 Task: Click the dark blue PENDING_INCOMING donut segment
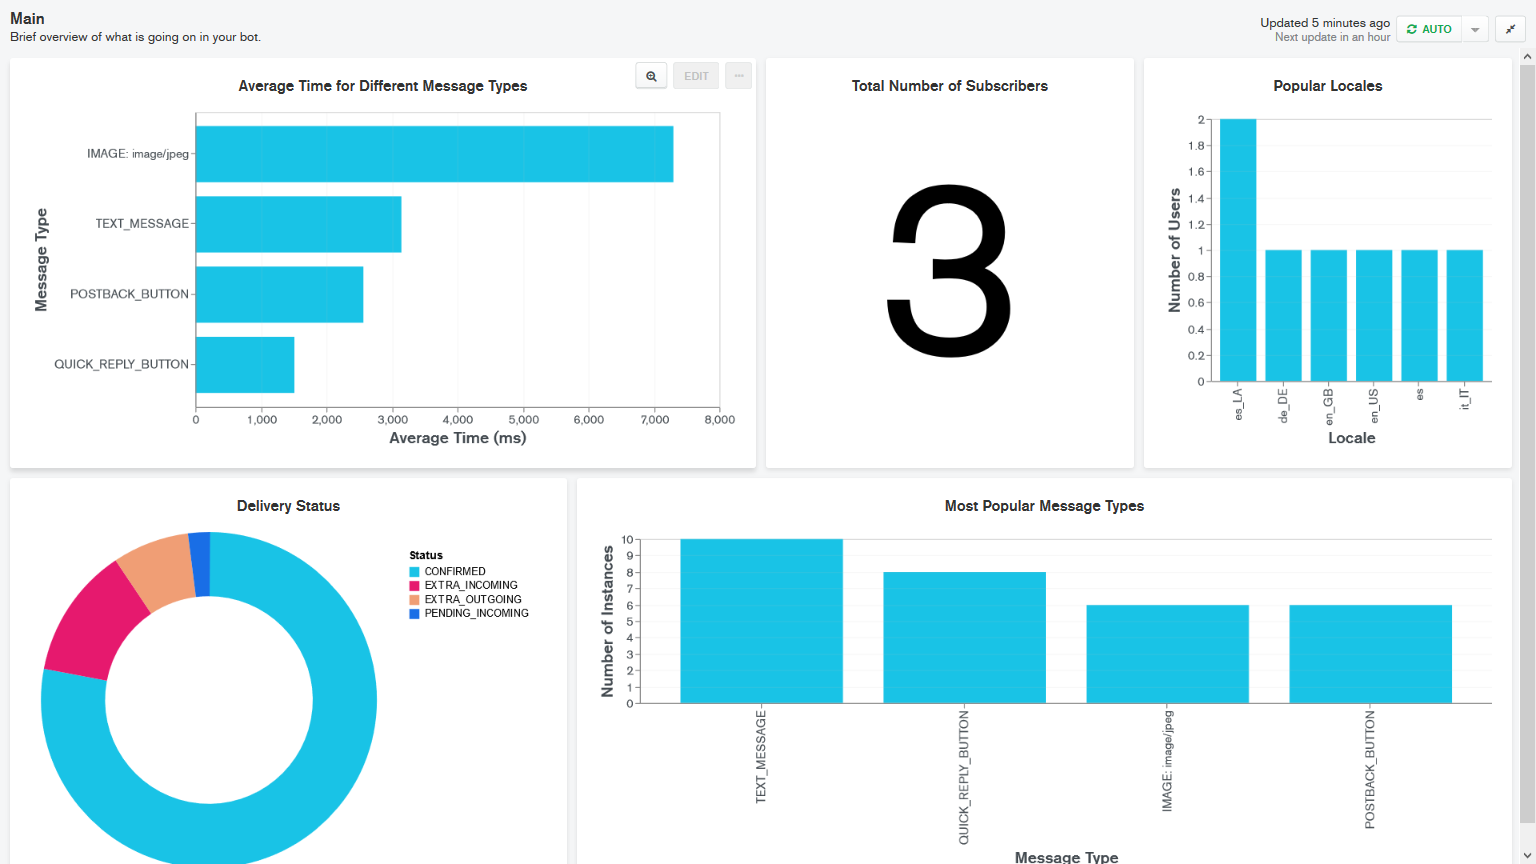pos(200,564)
